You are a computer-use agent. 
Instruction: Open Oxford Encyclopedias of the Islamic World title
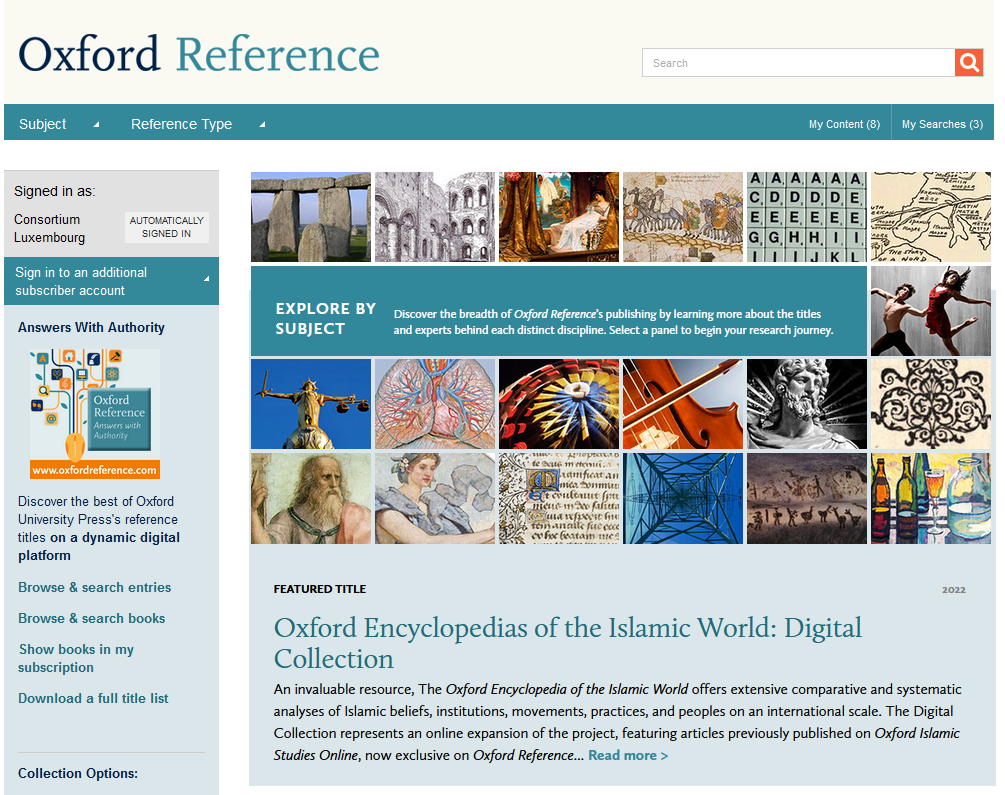[x=568, y=643]
